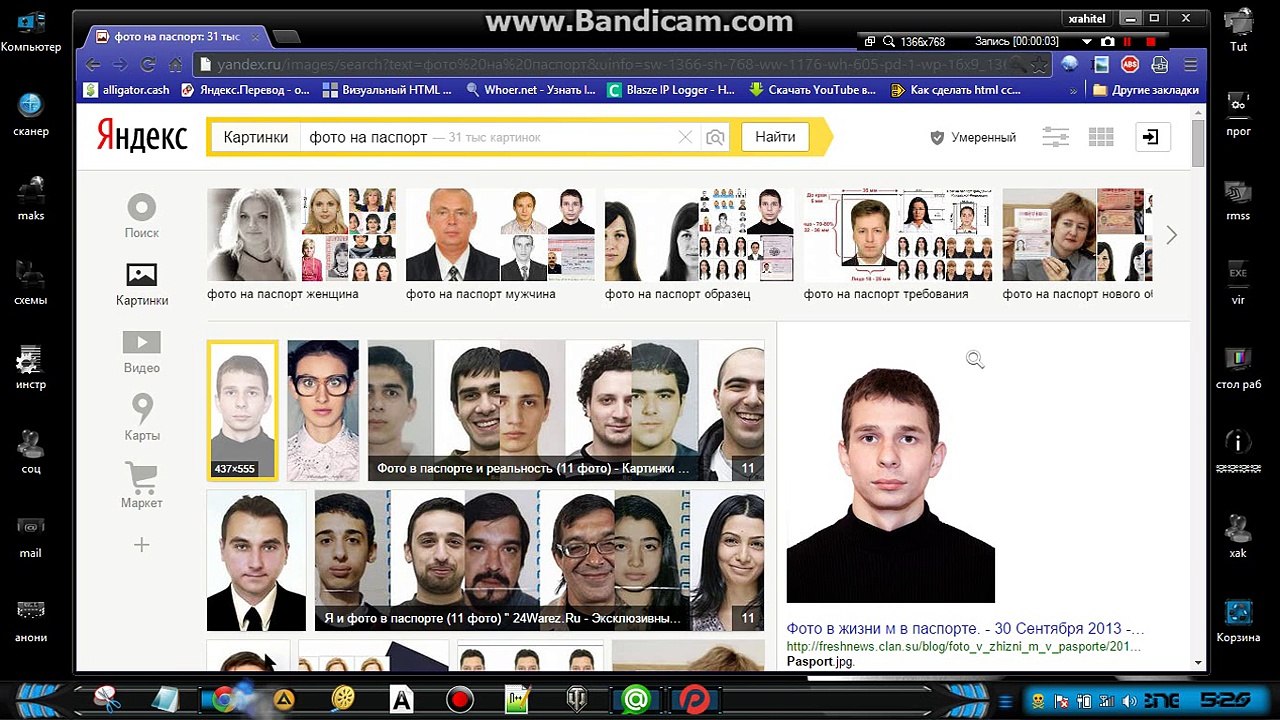The image size is (1280, 720).
Task: Open the alligator.cash bookmark
Action: tap(127, 90)
